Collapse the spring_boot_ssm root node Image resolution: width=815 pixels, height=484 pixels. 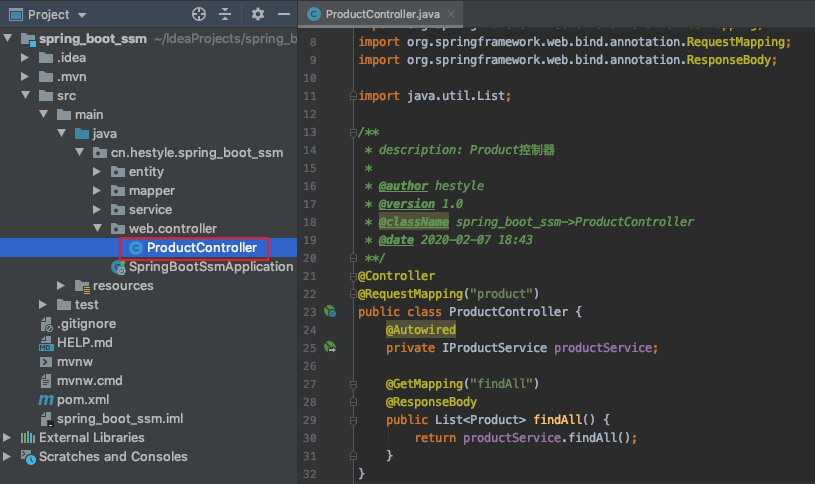[x=8, y=38]
